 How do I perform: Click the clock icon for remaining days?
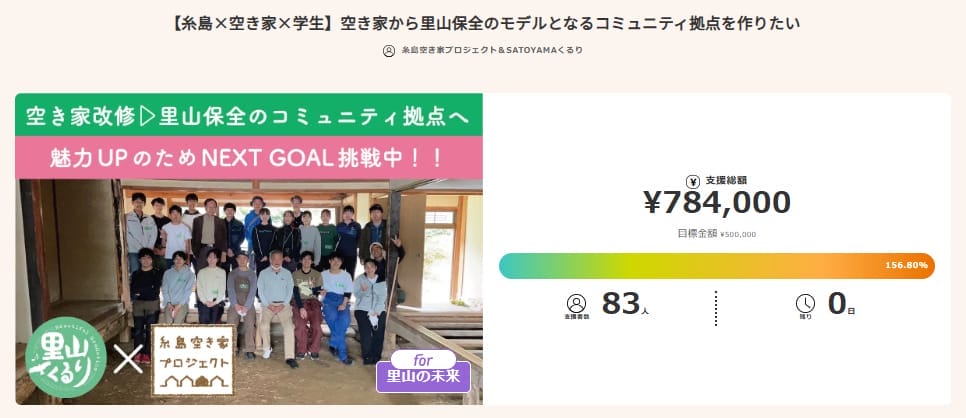tap(805, 303)
